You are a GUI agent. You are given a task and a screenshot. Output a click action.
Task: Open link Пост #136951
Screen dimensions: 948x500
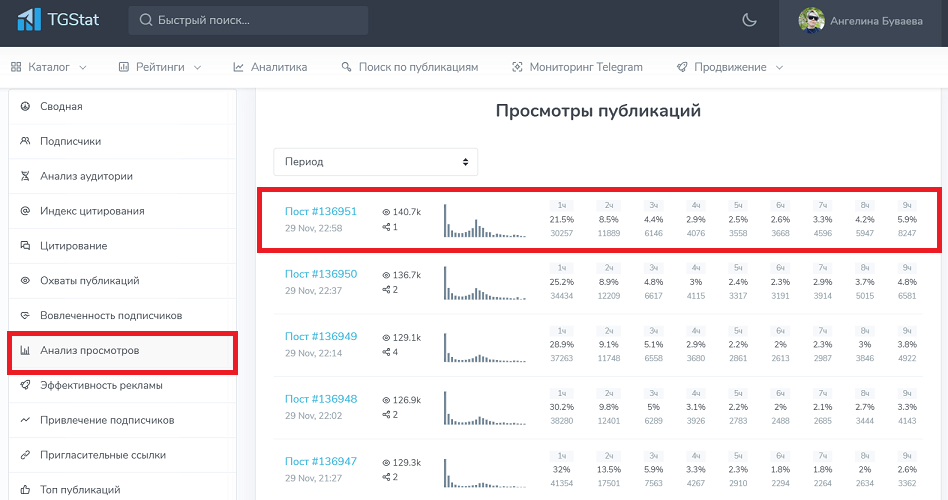pyautogui.click(x=320, y=211)
